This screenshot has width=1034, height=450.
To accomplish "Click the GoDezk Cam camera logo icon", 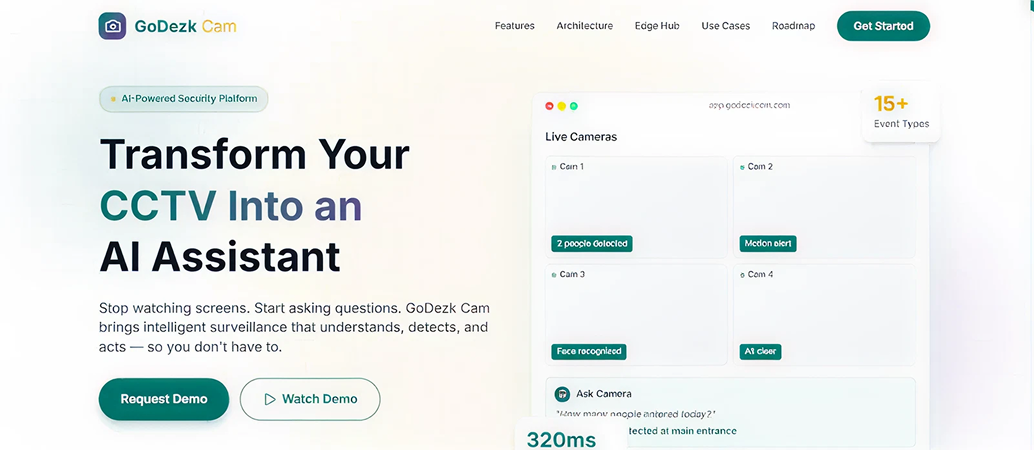I will click(113, 26).
